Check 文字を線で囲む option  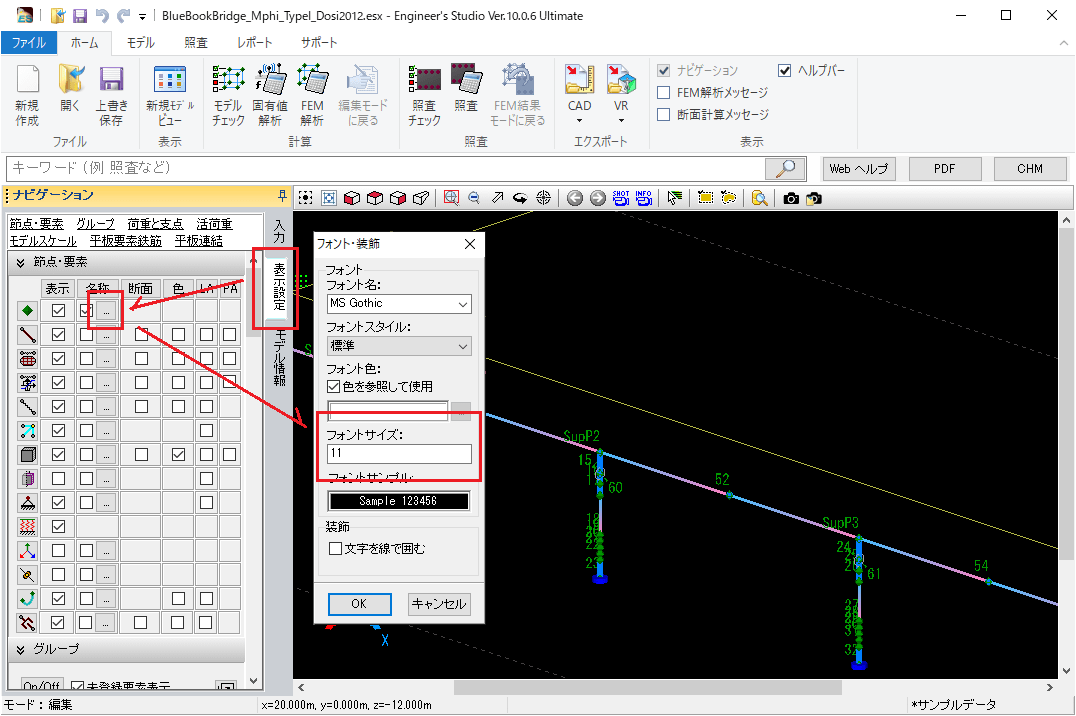336,548
